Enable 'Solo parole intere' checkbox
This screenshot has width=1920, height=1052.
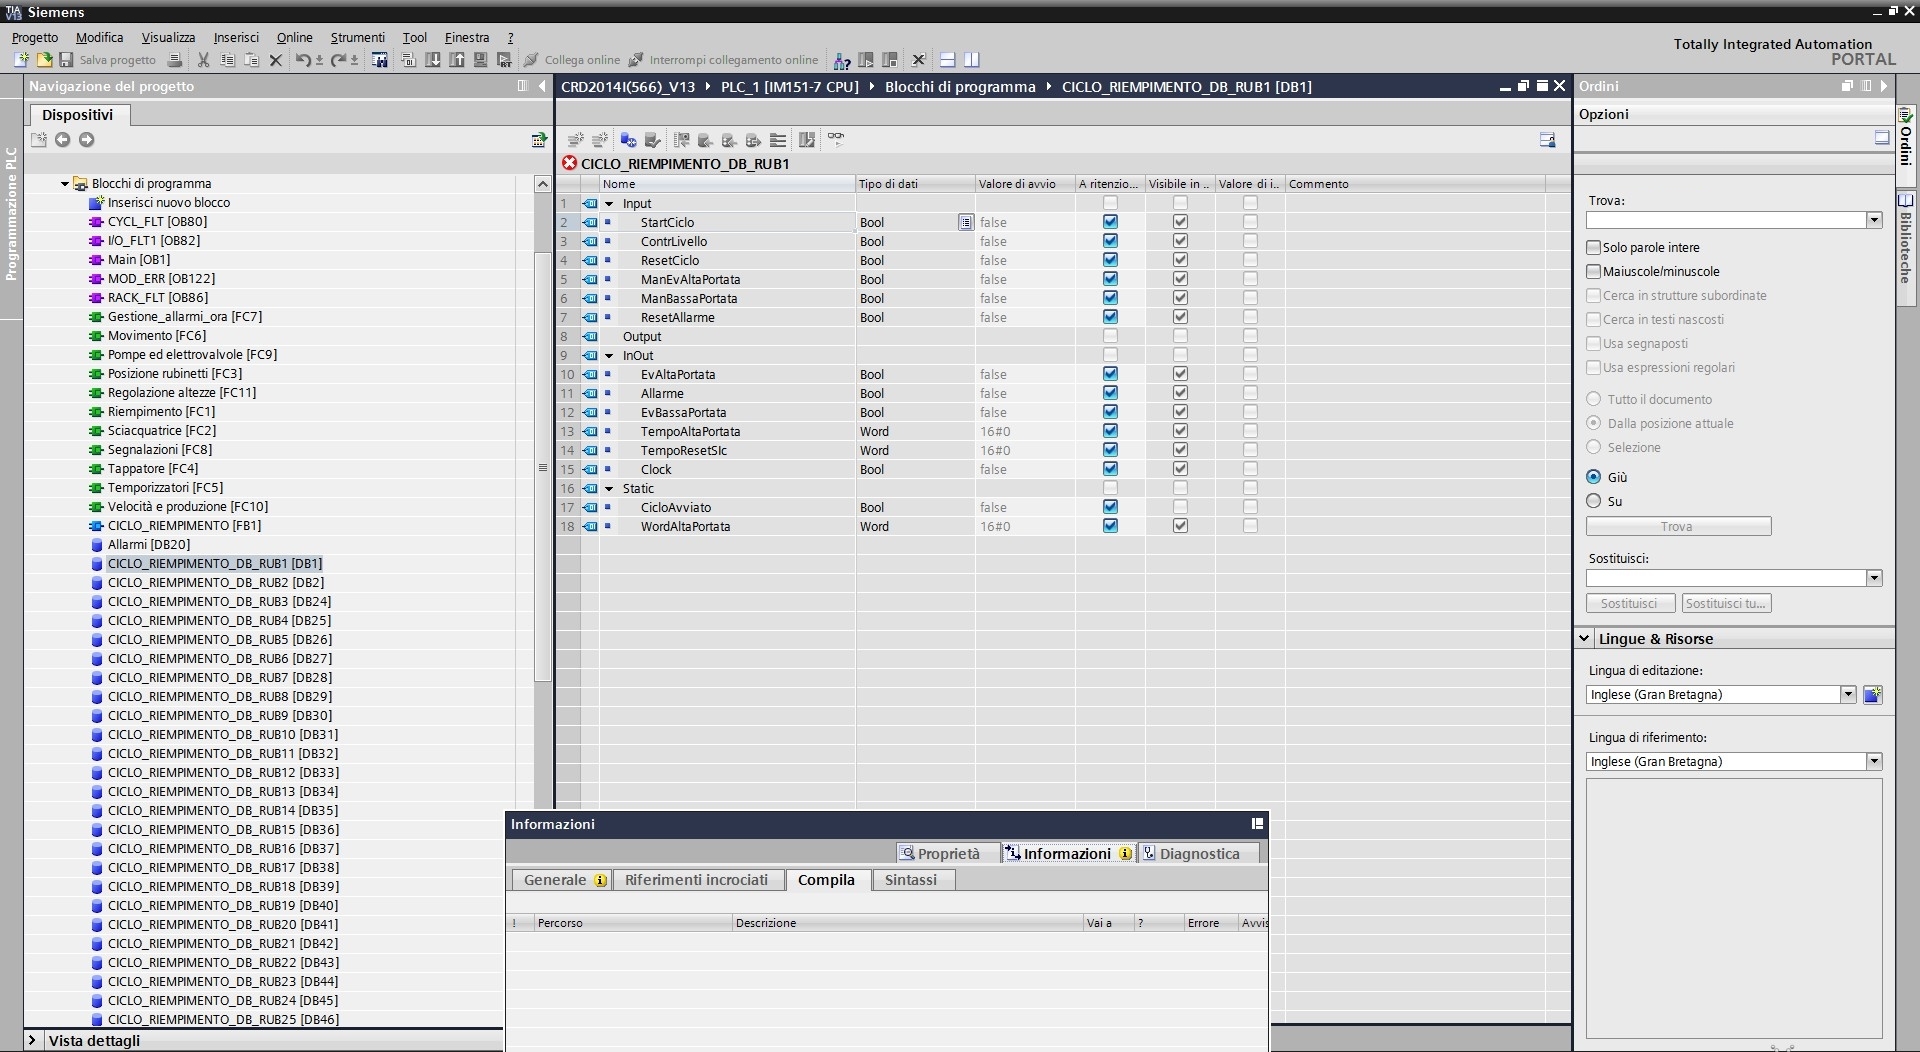point(1594,247)
